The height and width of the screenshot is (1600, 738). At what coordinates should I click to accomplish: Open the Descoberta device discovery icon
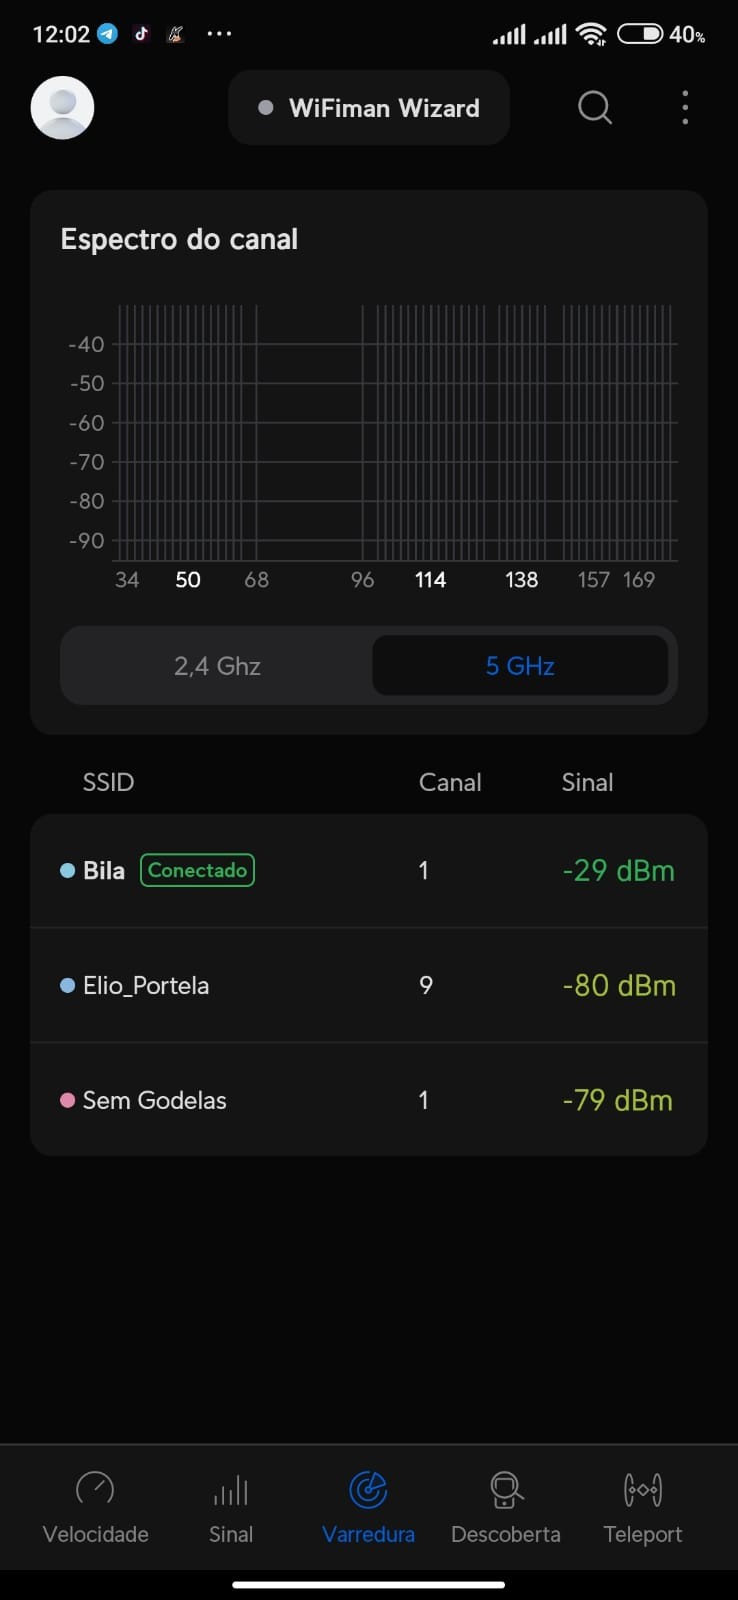click(505, 1490)
